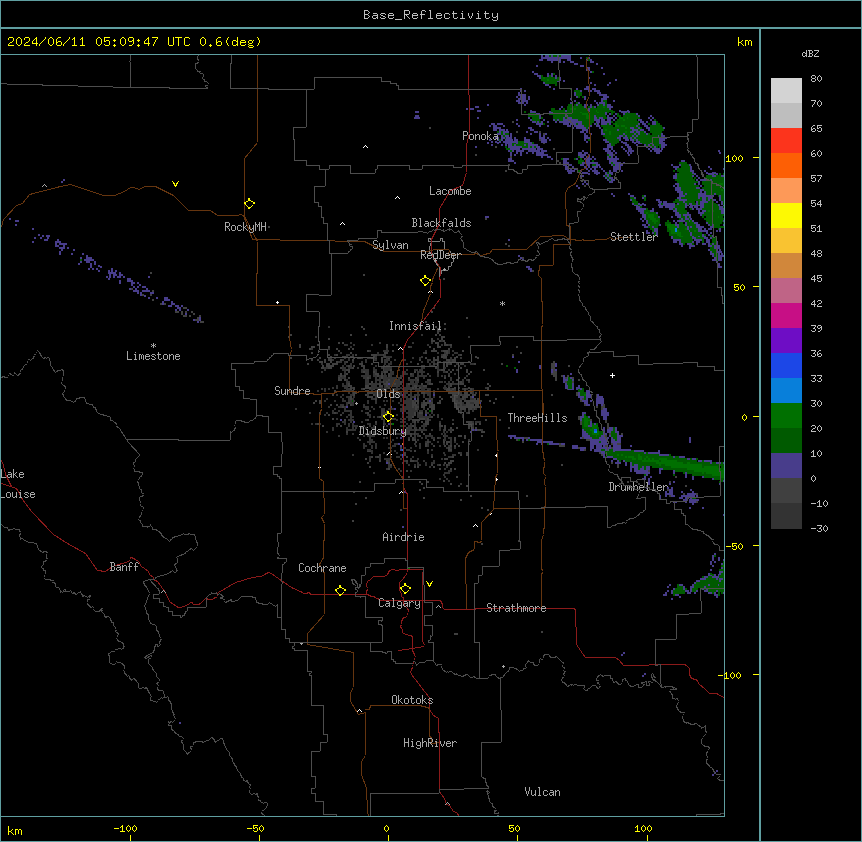Screen dimensions: 862x842
Task: Click the yellow diamond marker above RockyMH
Action: point(250,204)
